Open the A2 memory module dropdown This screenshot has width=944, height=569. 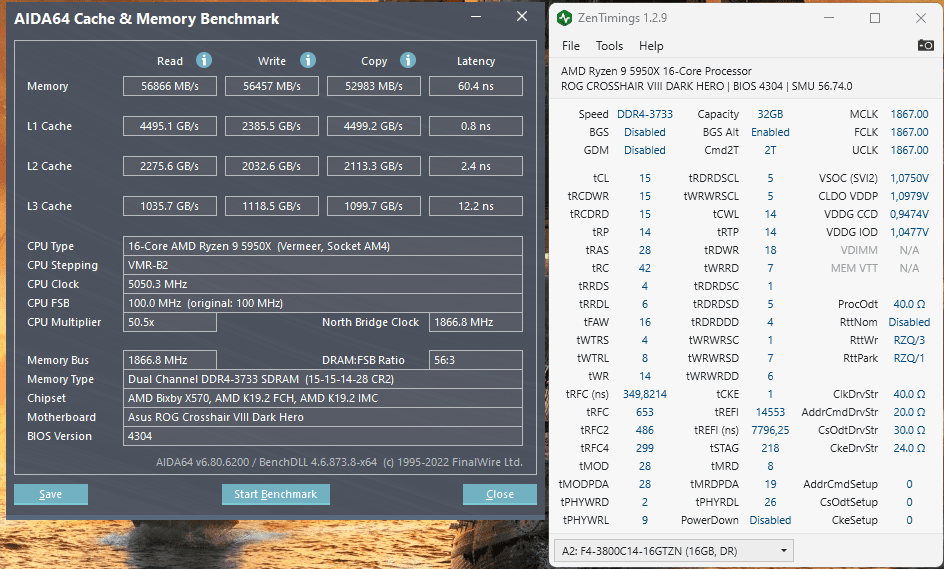click(673, 551)
